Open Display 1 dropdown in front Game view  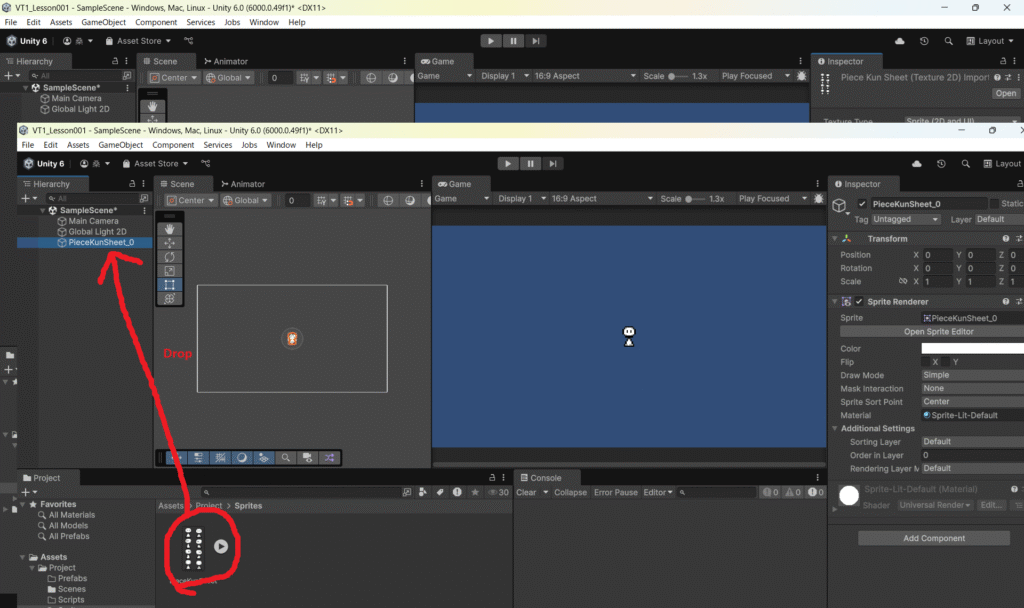coord(522,199)
